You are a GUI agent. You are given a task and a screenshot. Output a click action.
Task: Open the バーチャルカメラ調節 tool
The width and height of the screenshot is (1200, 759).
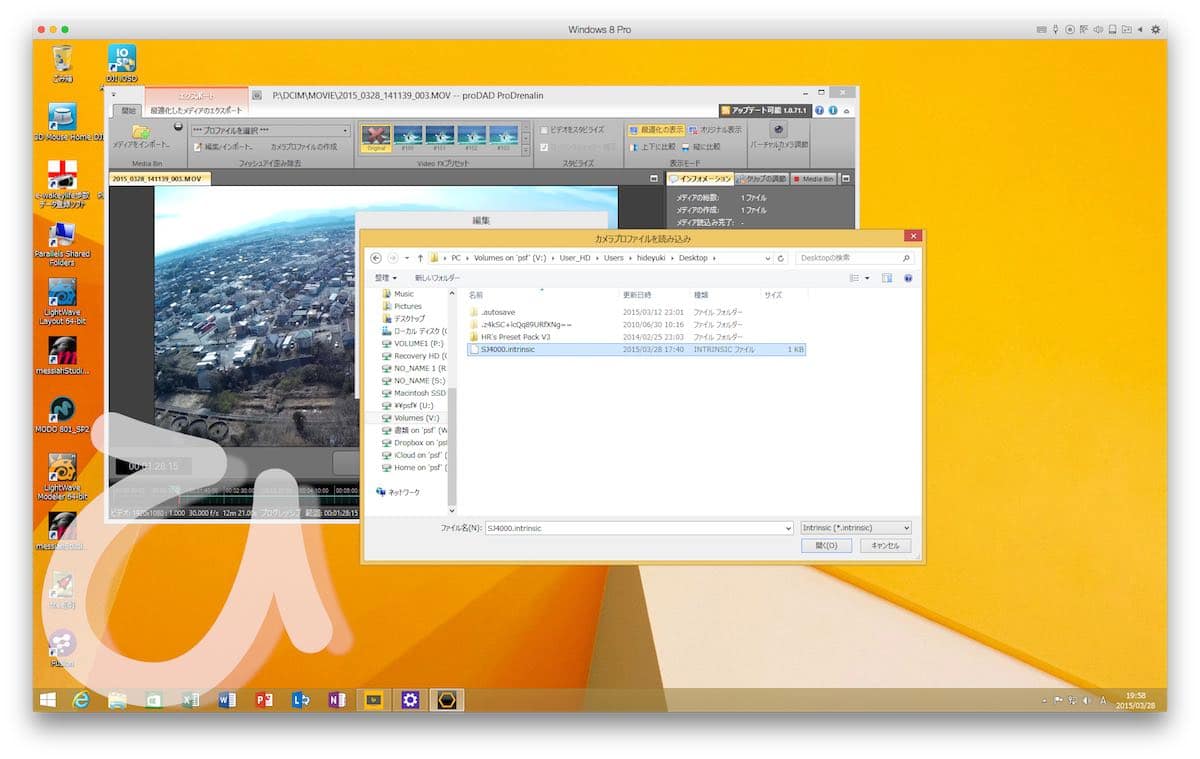click(x=779, y=131)
